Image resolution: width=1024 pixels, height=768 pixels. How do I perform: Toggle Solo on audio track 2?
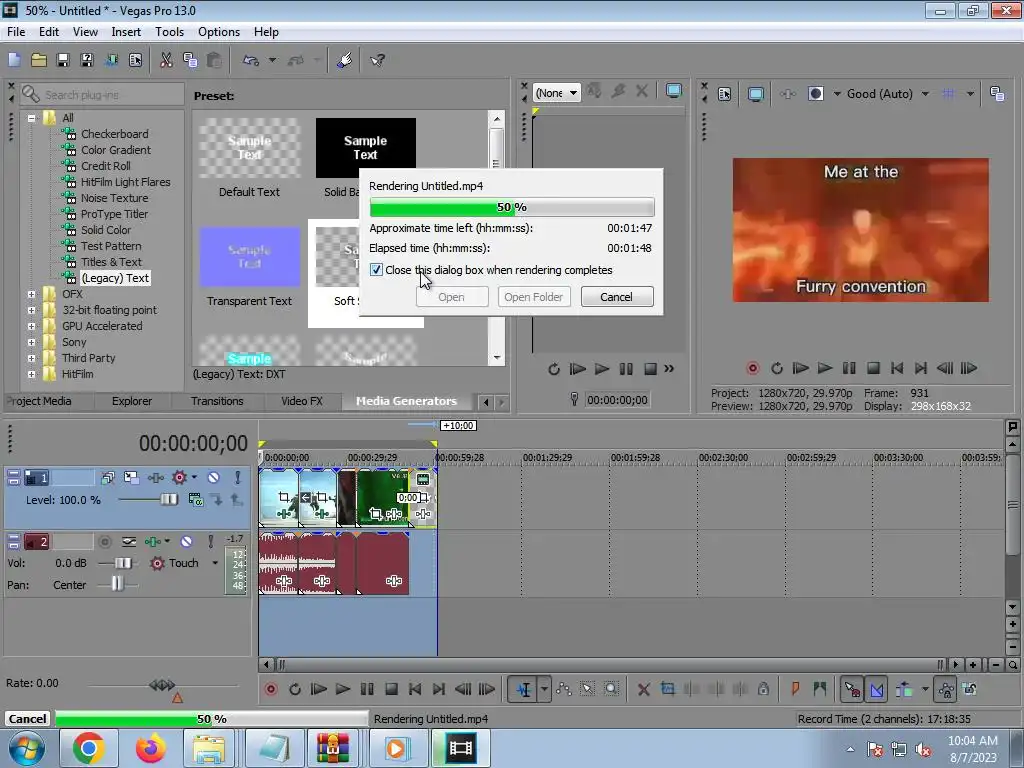(210, 541)
